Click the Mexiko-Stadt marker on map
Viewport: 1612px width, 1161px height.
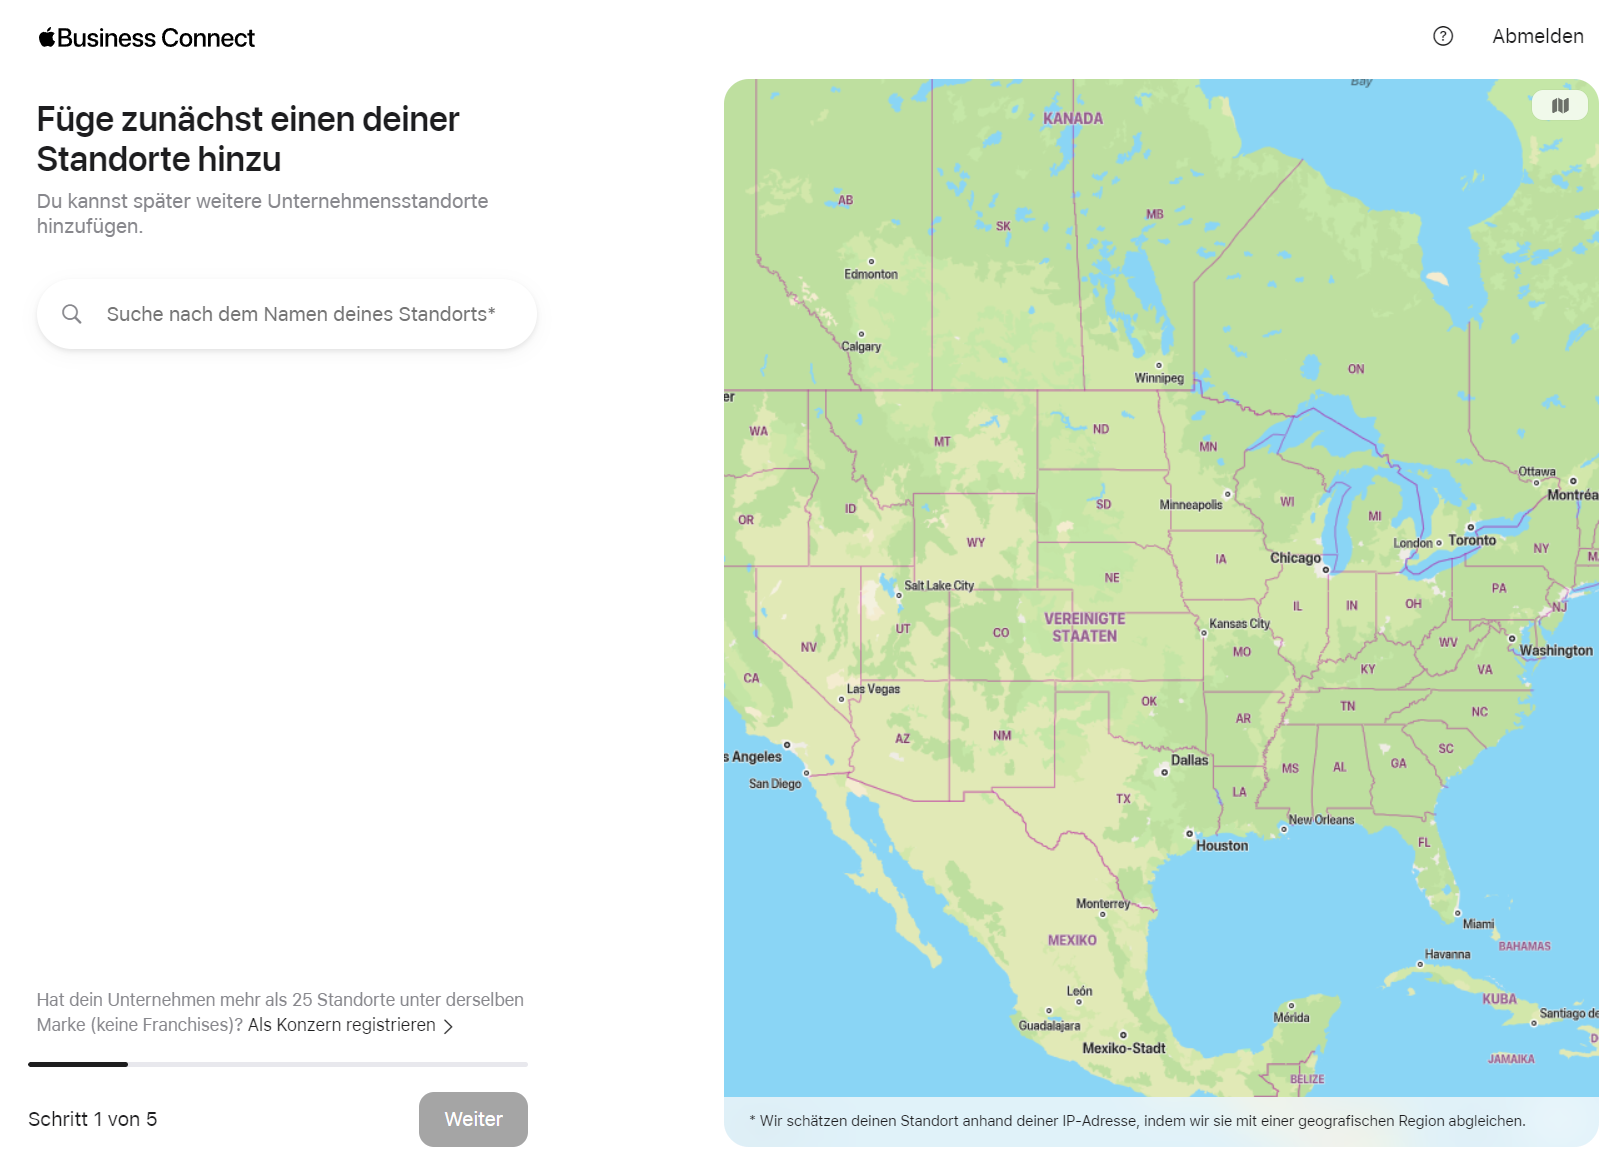(1123, 1035)
